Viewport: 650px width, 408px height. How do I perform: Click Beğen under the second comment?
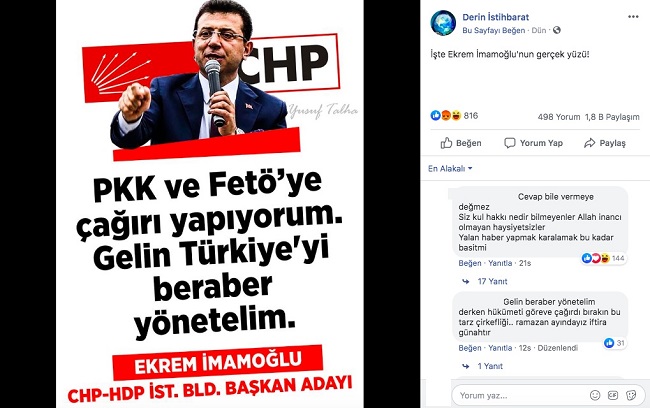[x=470, y=348]
